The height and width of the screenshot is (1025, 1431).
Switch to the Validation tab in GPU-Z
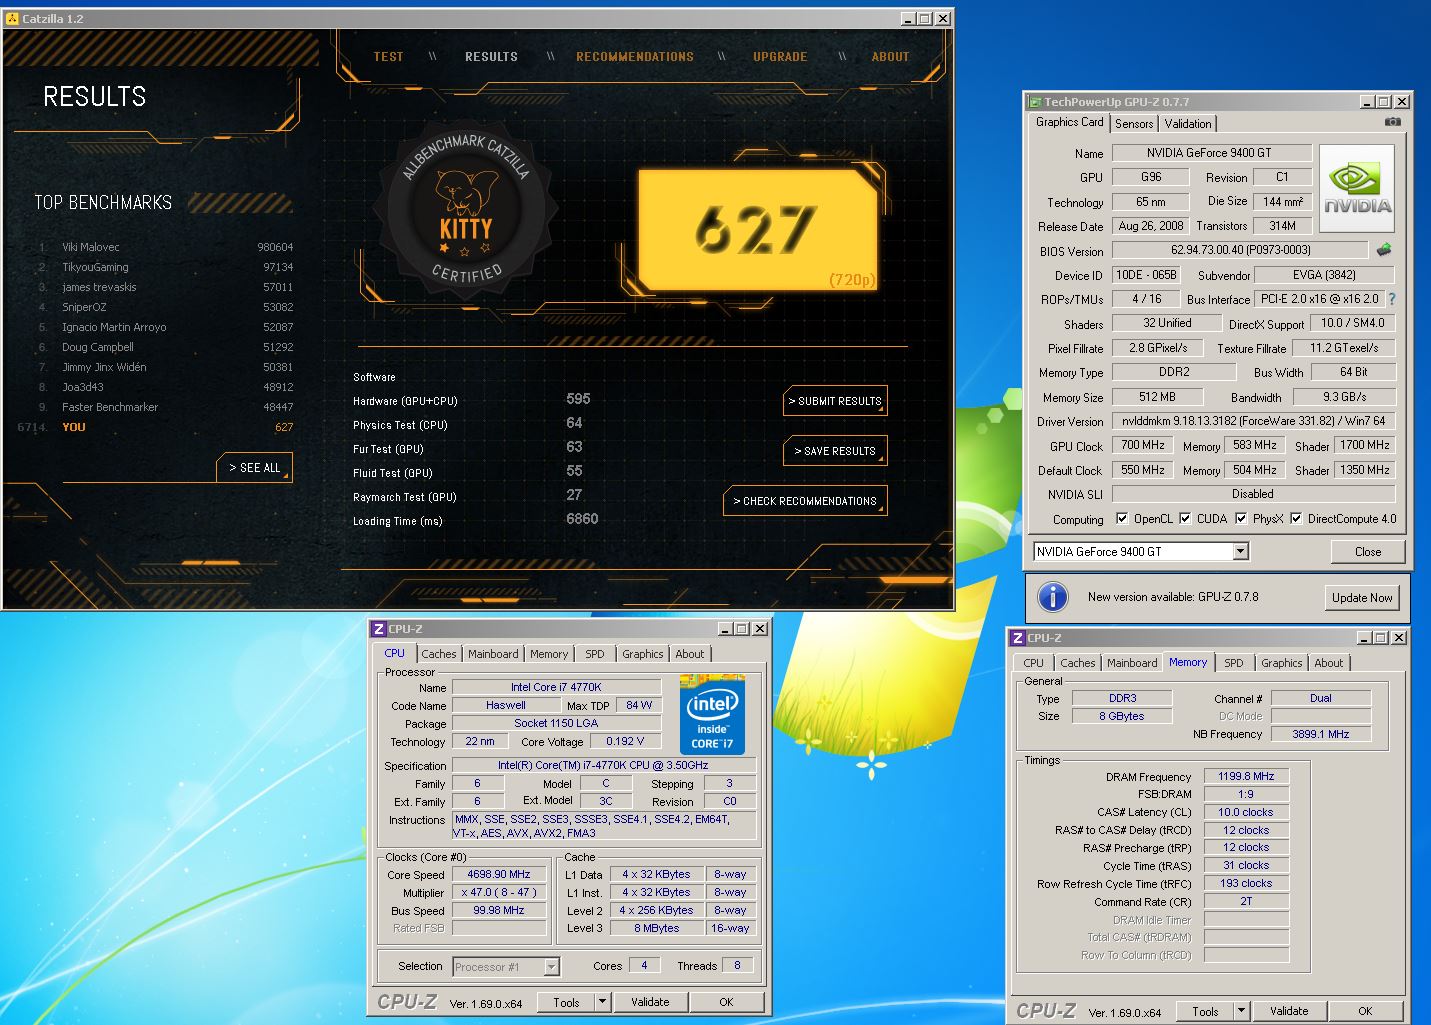(1188, 124)
